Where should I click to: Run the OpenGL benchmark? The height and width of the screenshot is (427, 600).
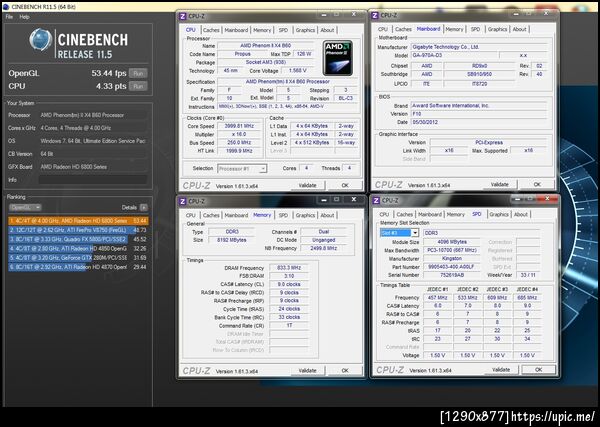click(138, 73)
